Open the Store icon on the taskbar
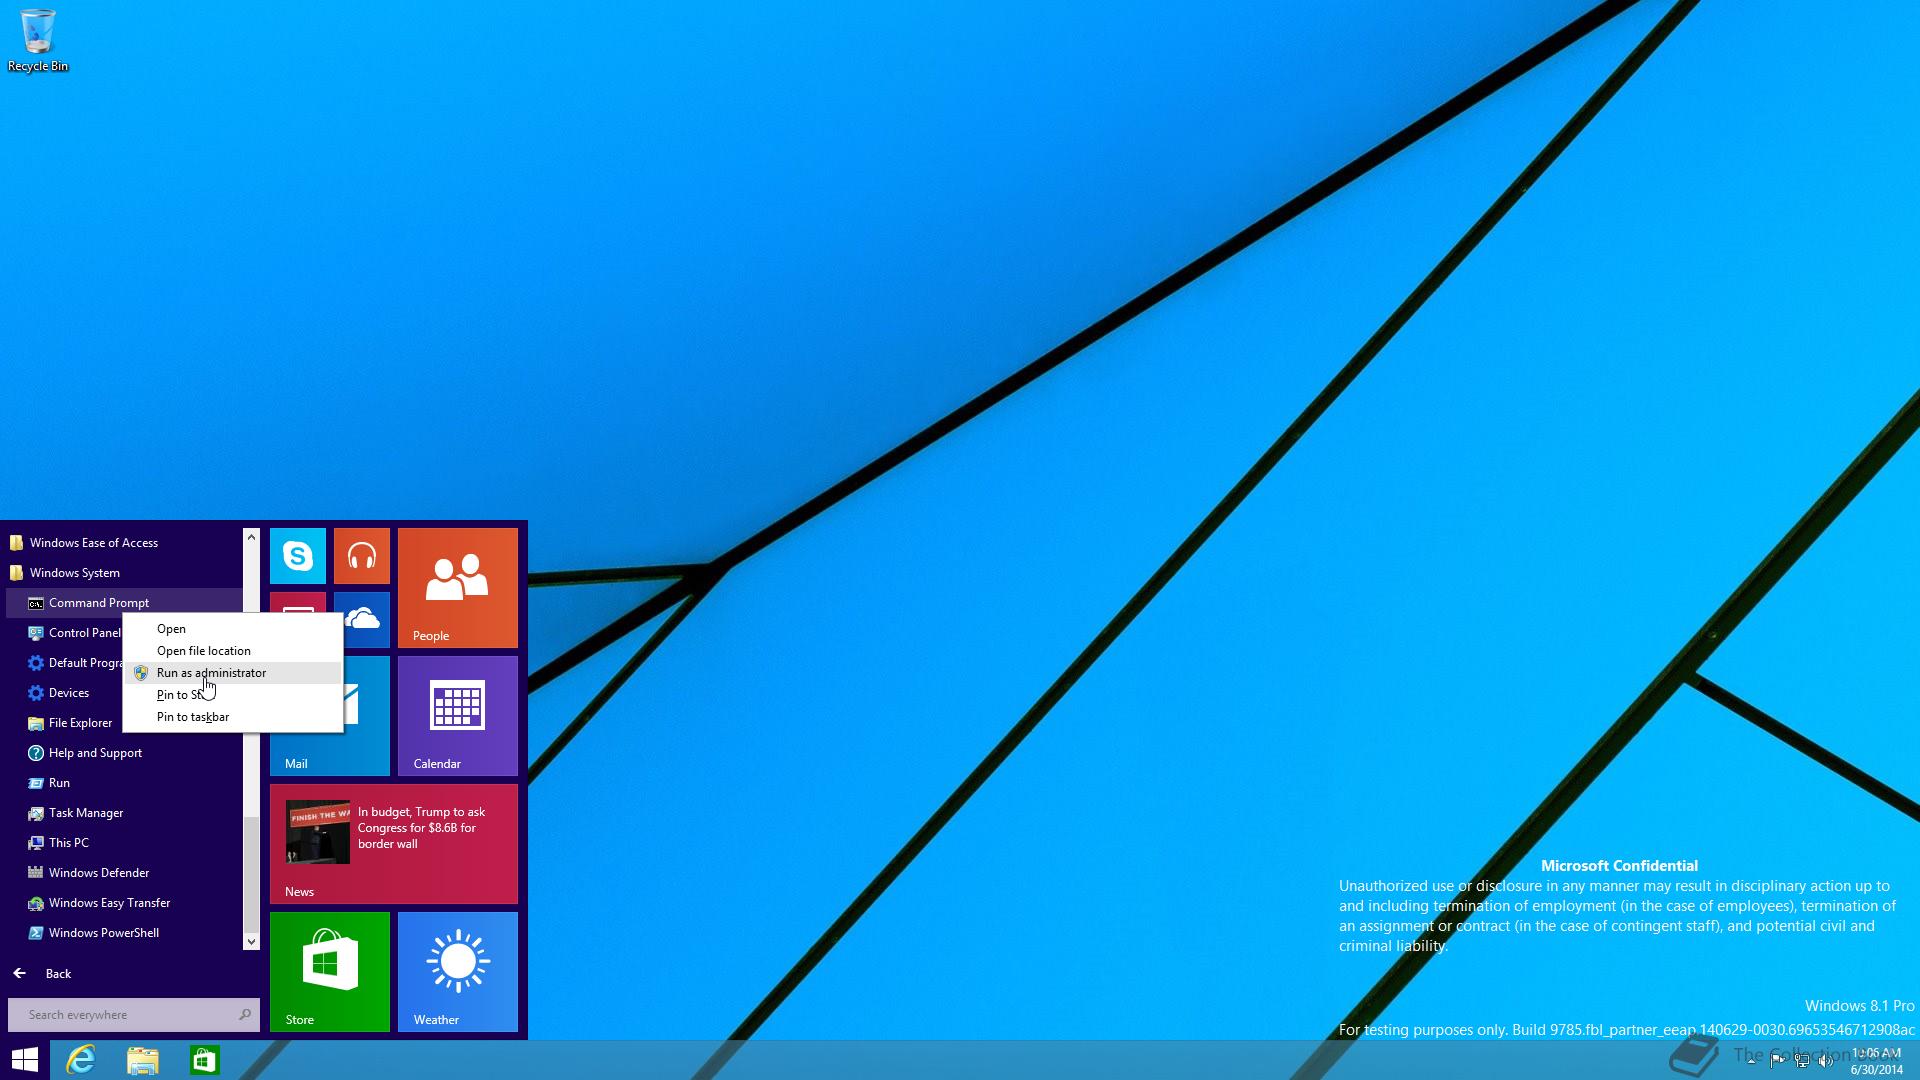The height and width of the screenshot is (1080, 1920). pyautogui.click(x=205, y=1060)
